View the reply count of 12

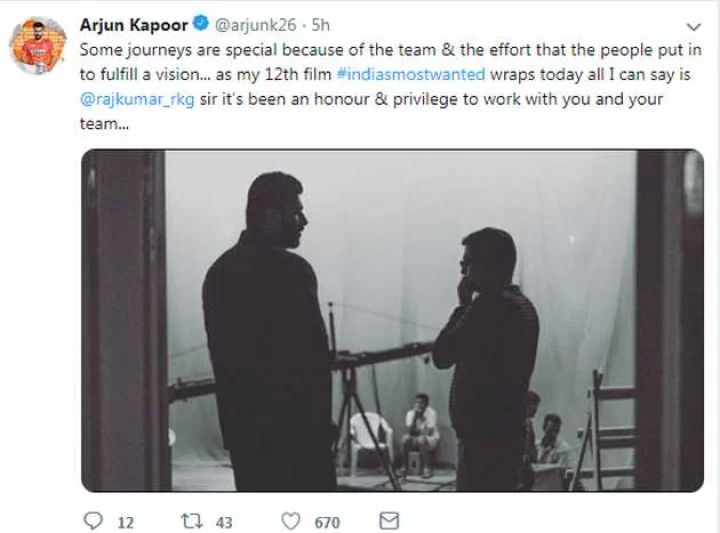(x=125, y=522)
